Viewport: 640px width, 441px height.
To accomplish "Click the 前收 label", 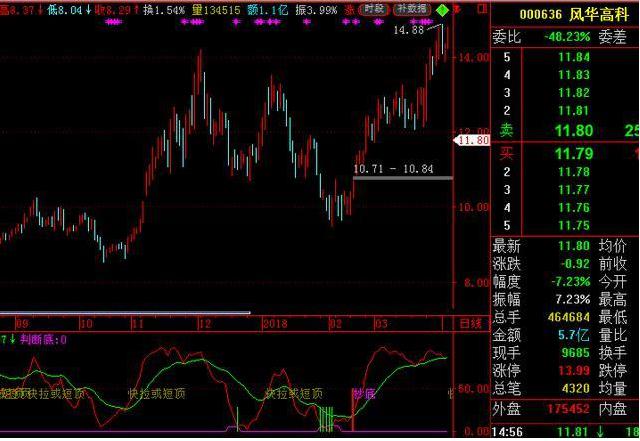I will pyautogui.click(x=613, y=264).
